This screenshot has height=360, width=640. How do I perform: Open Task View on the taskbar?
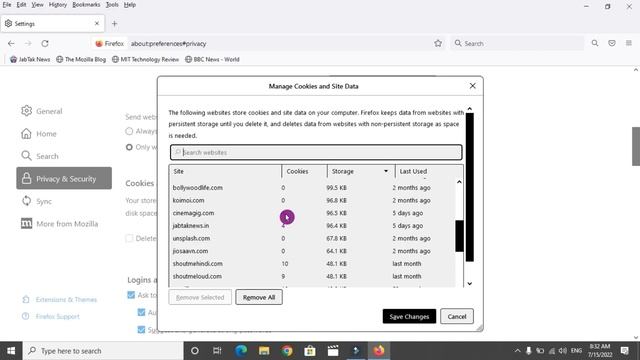pos(217,351)
